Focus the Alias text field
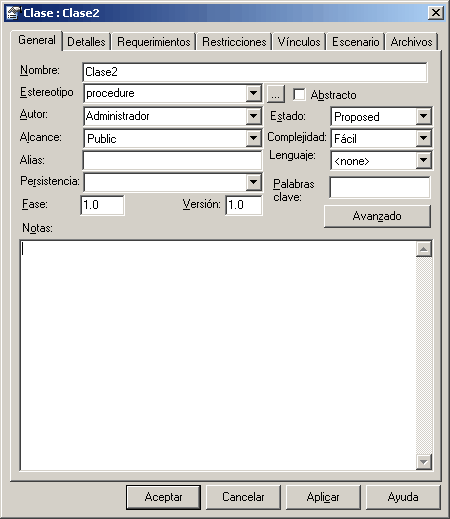This screenshot has width=450, height=519. (x=172, y=161)
